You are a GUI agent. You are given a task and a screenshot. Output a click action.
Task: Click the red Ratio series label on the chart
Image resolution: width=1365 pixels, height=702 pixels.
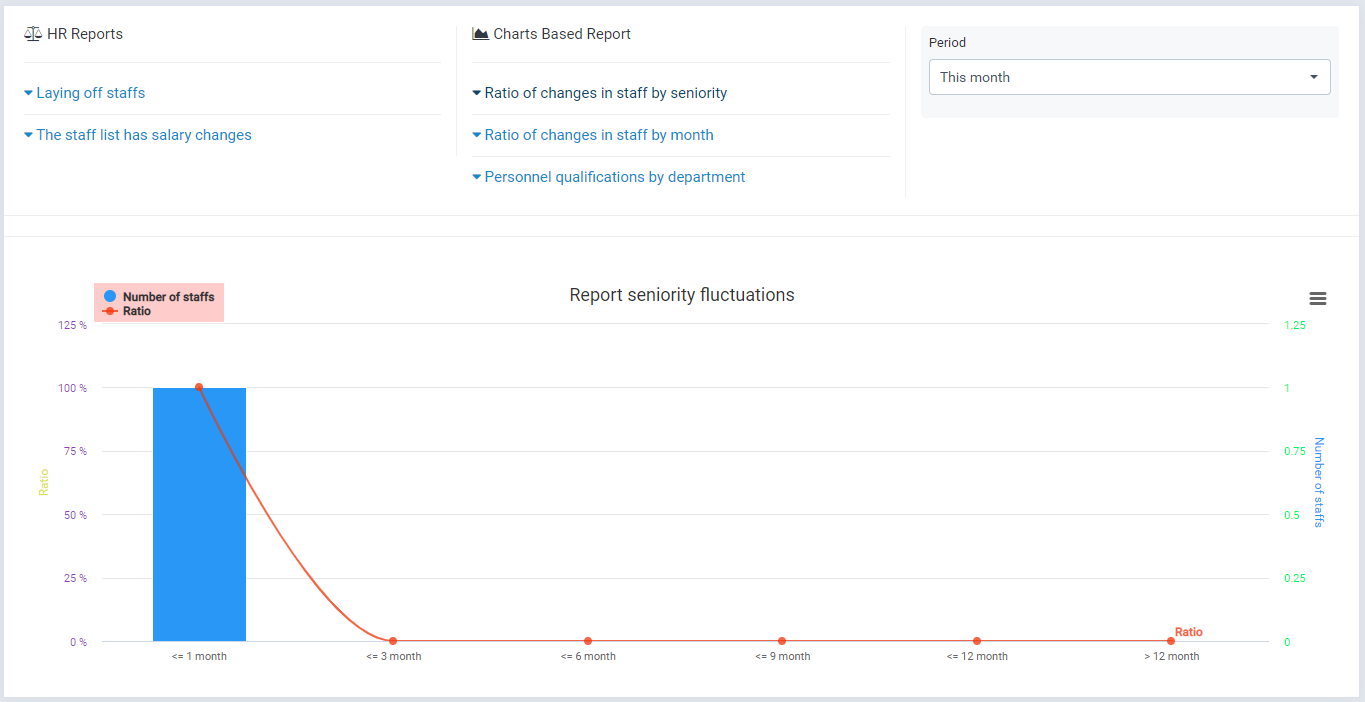(1188, 632)
